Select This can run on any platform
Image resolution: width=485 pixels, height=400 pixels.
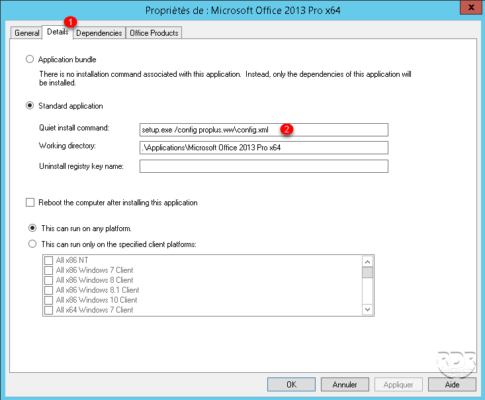click(x=32, y=228)
